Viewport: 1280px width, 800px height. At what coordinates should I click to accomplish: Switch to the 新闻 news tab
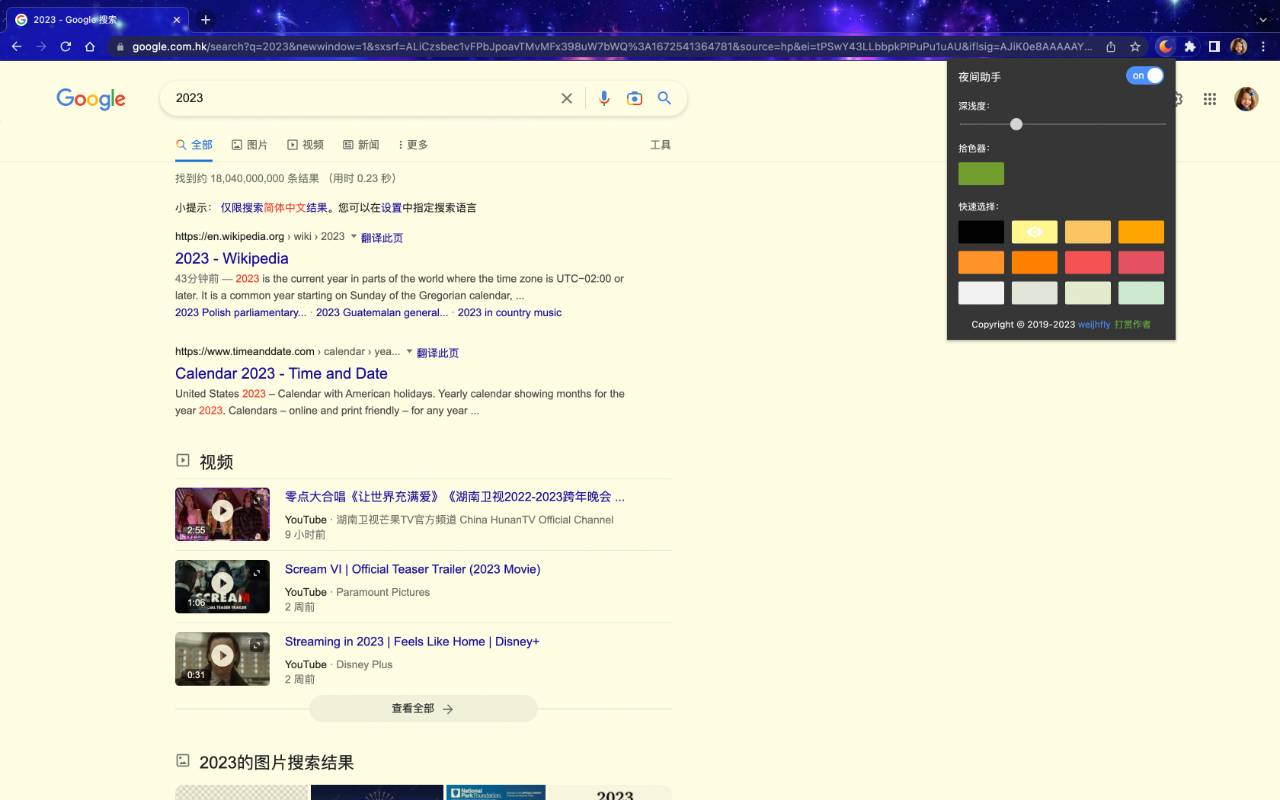pyautogui.click(x=361, y=145)
